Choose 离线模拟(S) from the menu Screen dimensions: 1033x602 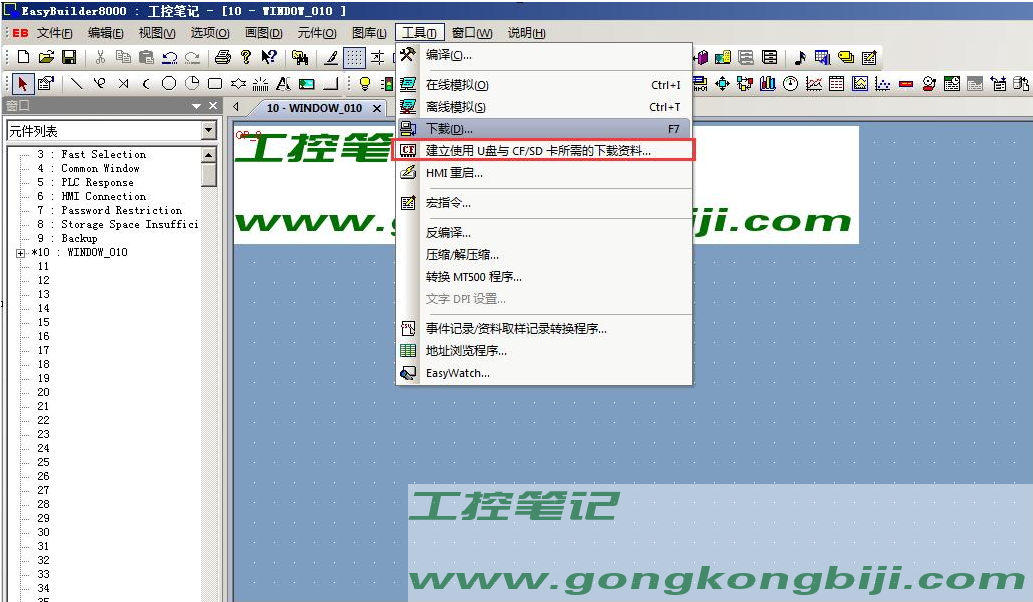tap(544, 107)
